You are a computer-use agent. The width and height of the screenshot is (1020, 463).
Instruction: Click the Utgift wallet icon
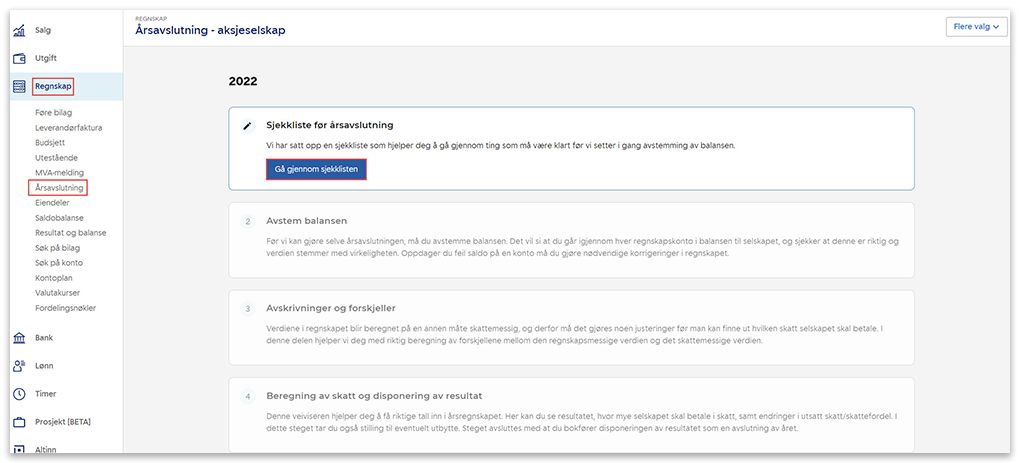click(x=19, y=58)
